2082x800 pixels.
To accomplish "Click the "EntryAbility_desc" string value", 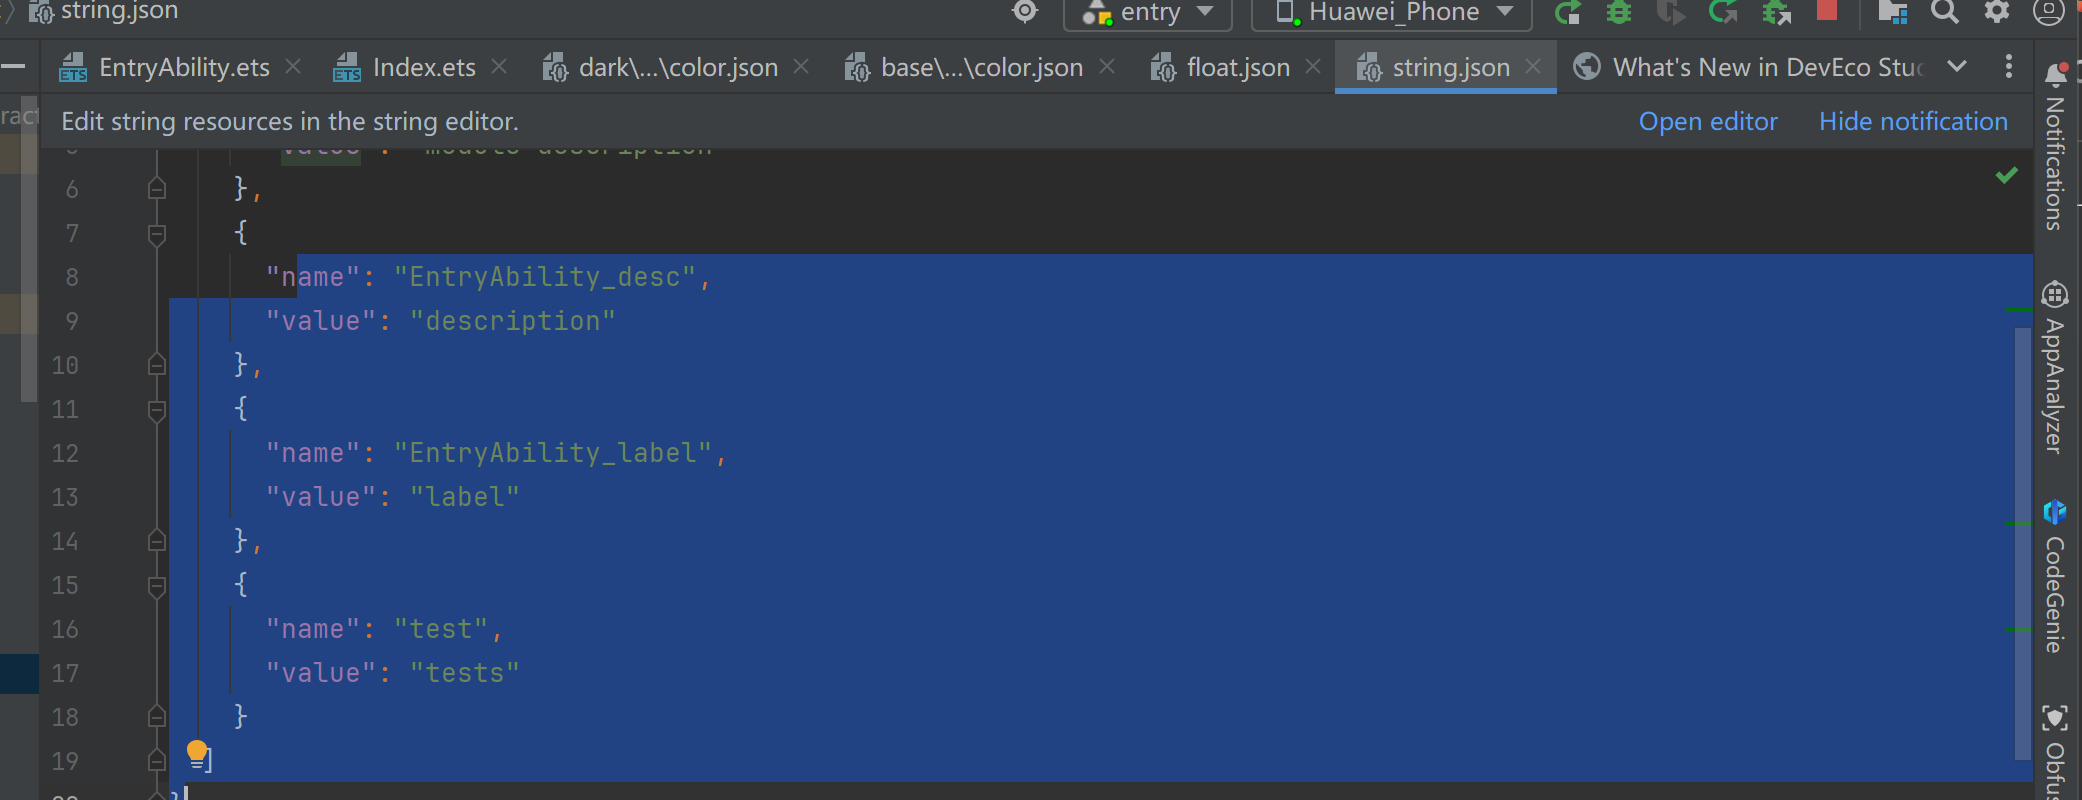I will click(x=544, y=277).
